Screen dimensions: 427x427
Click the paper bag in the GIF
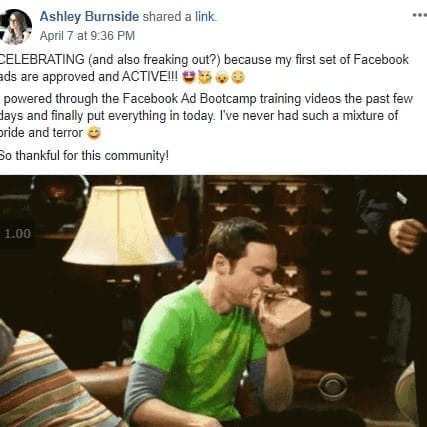[286, 317]
